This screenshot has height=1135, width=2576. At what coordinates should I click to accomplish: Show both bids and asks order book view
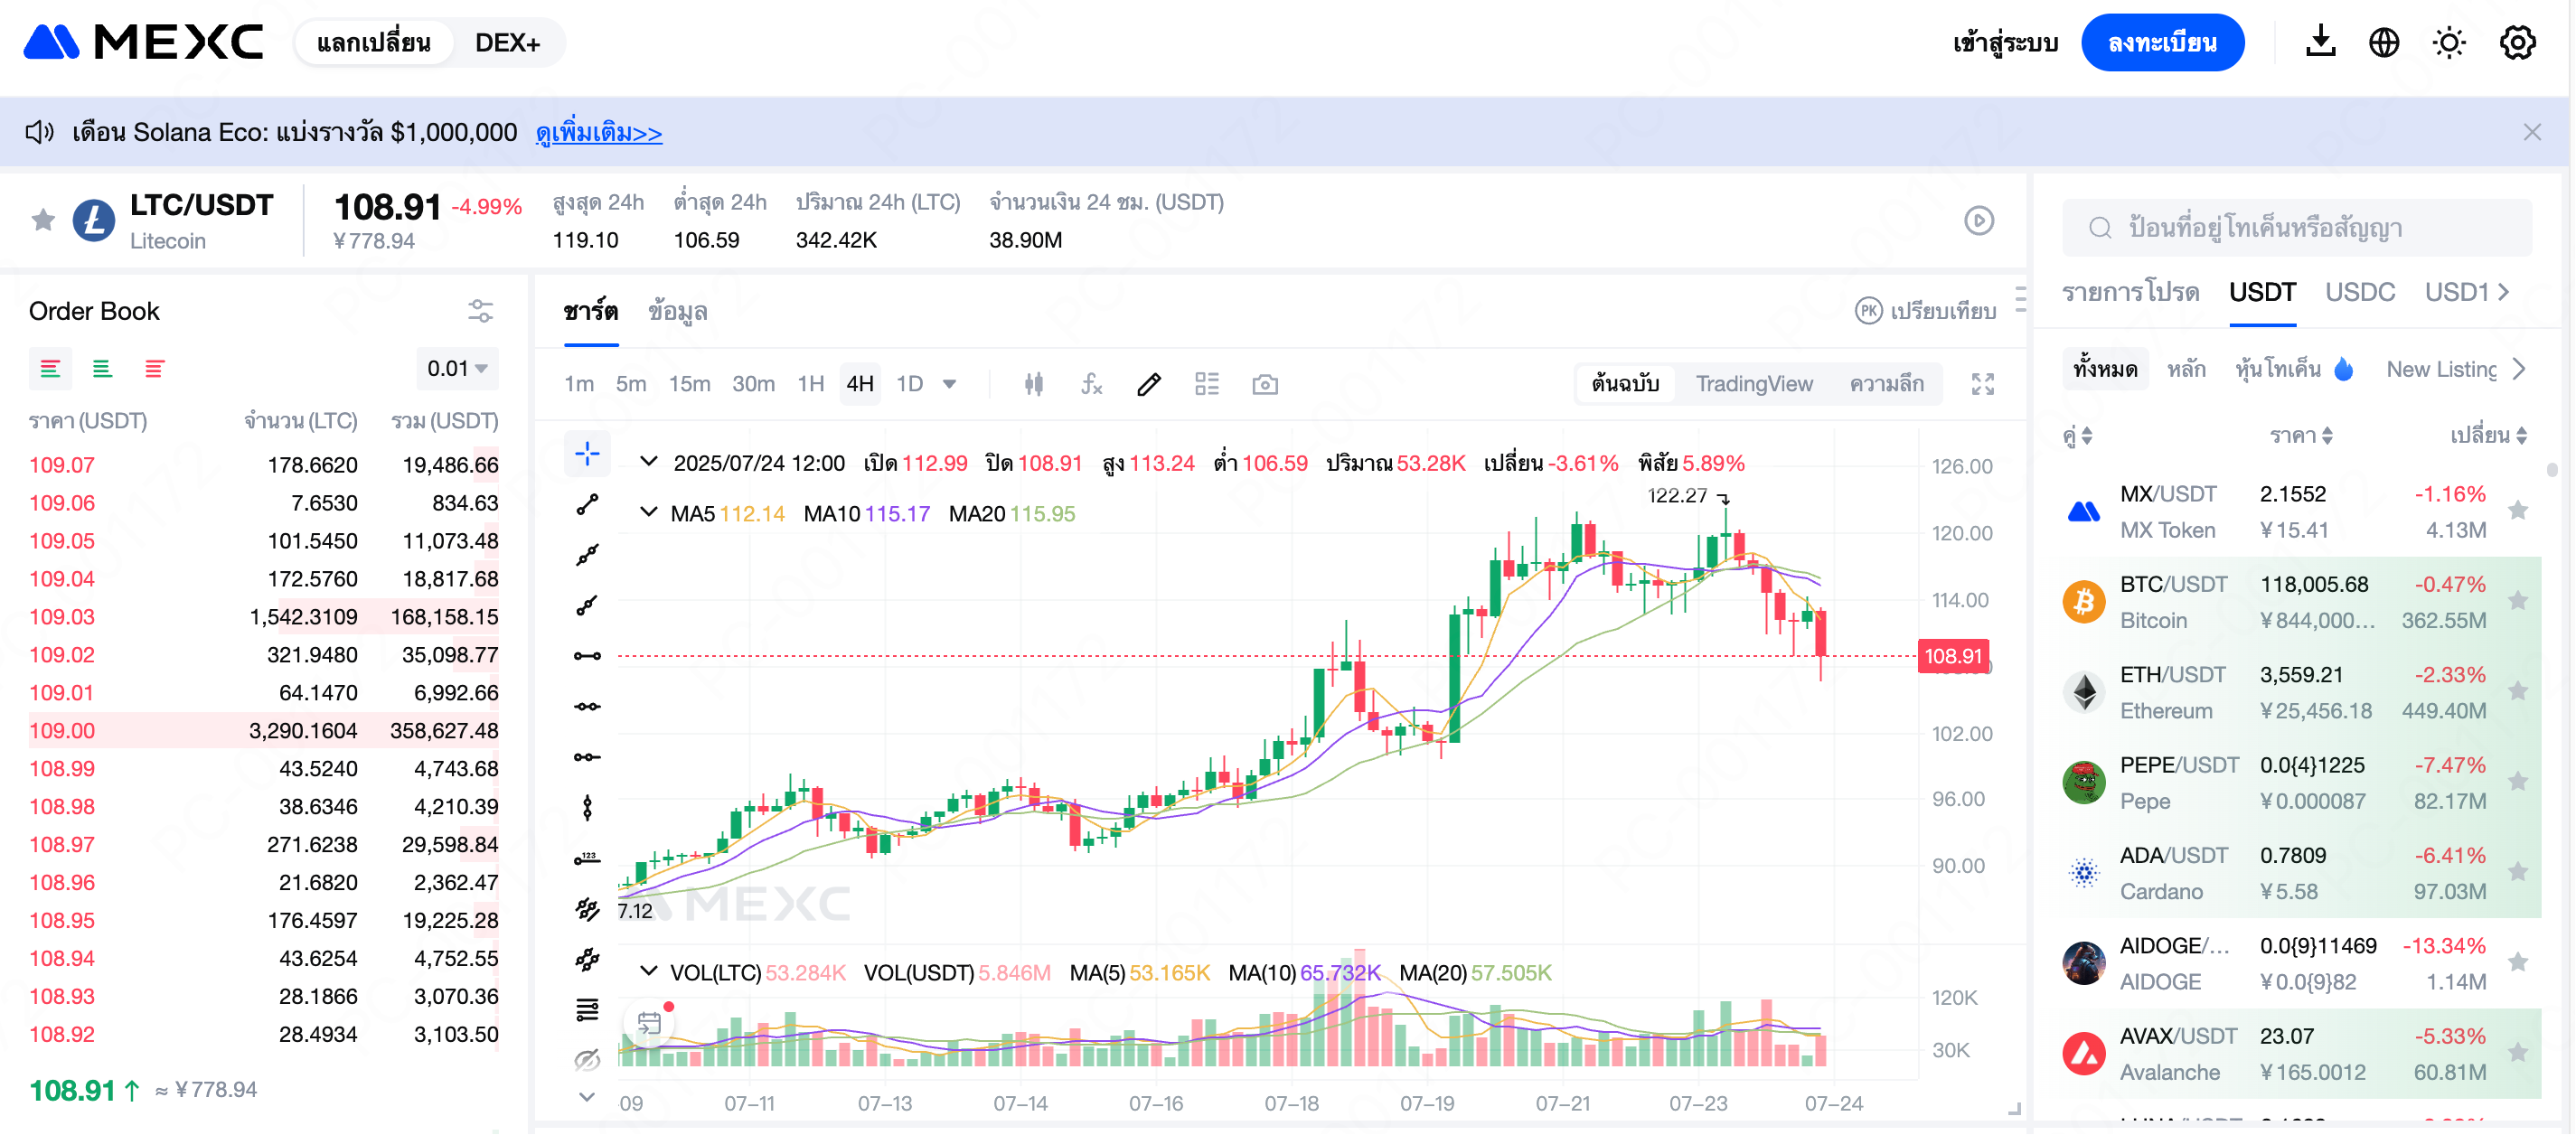tap(50, 369)
